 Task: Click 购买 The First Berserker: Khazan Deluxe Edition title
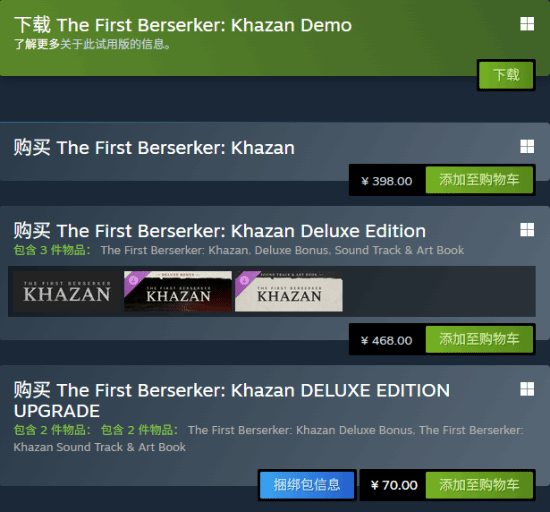click(220, 231)
